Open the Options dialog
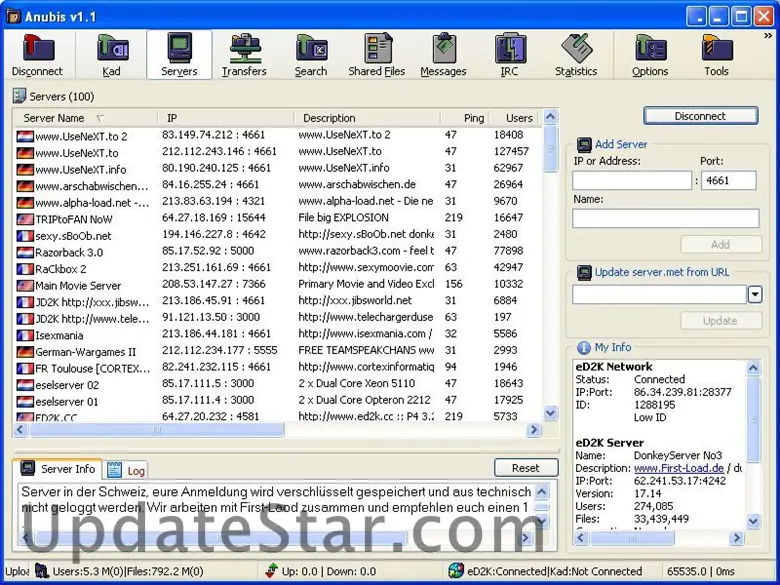This screenshot has height=585, width=780. coord(650,55)
